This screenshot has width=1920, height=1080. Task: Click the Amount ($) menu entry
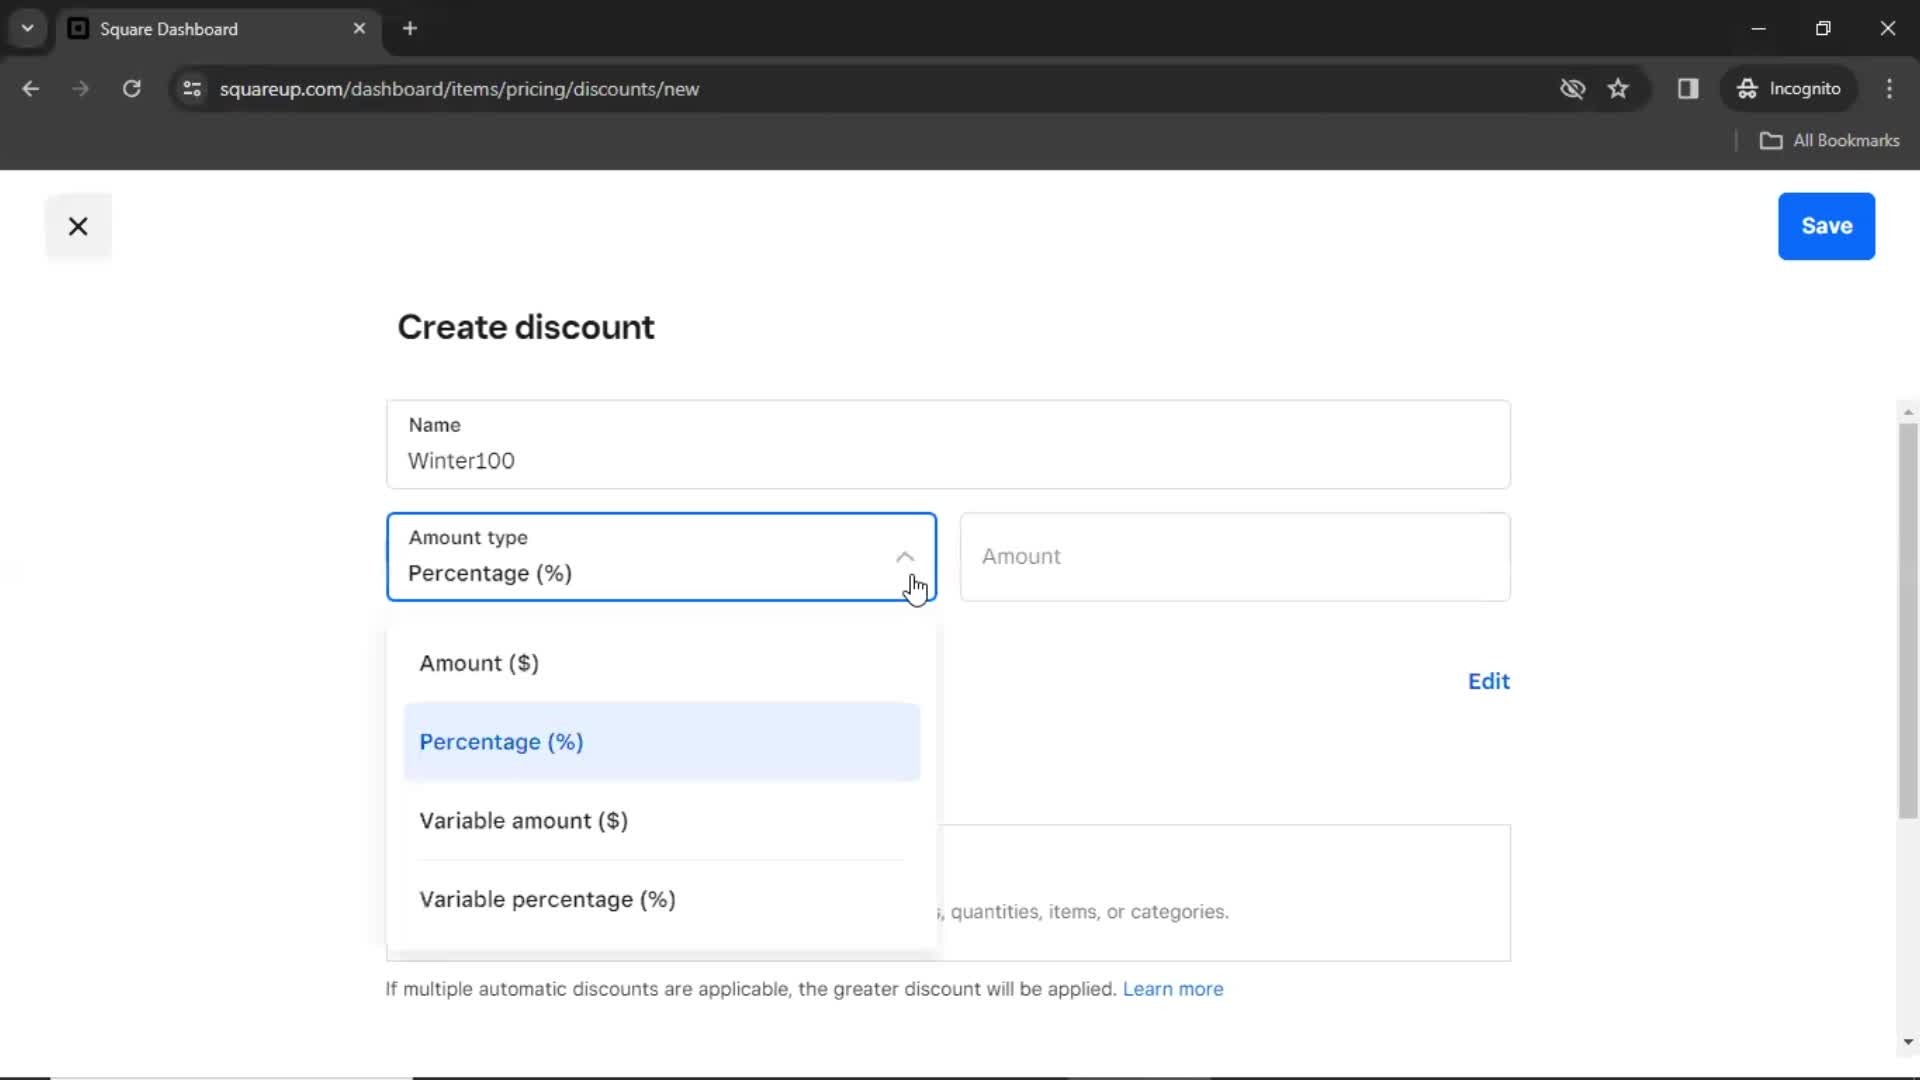(x=480, y=662)
